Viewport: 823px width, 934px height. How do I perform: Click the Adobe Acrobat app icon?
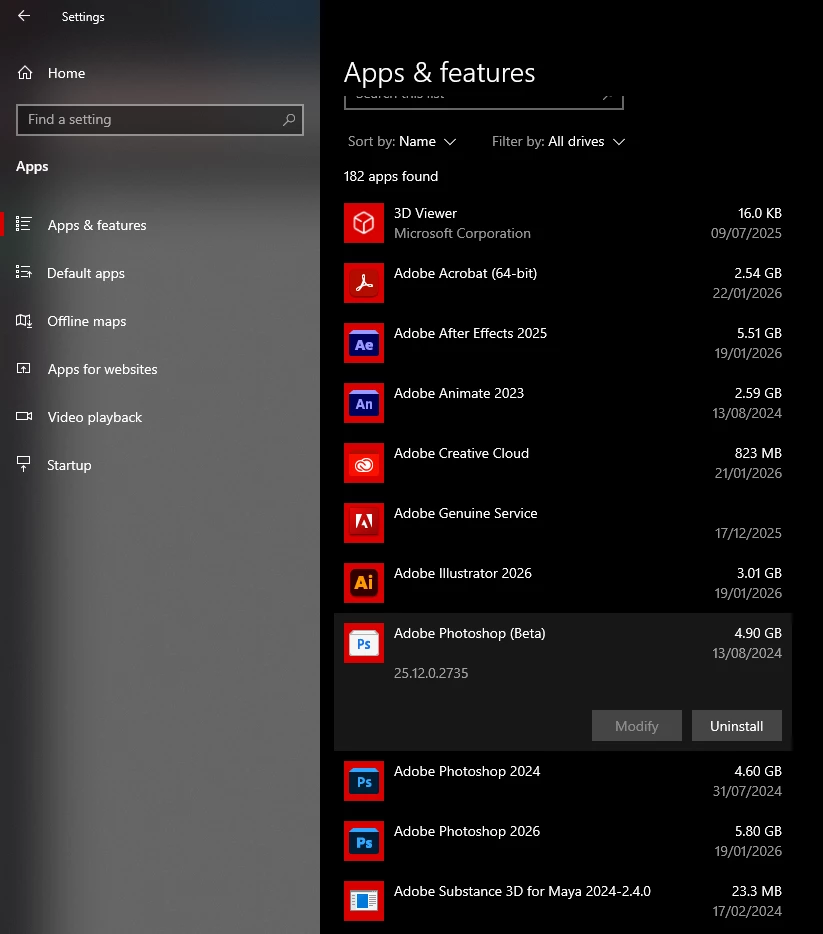[x=364, y=283]
